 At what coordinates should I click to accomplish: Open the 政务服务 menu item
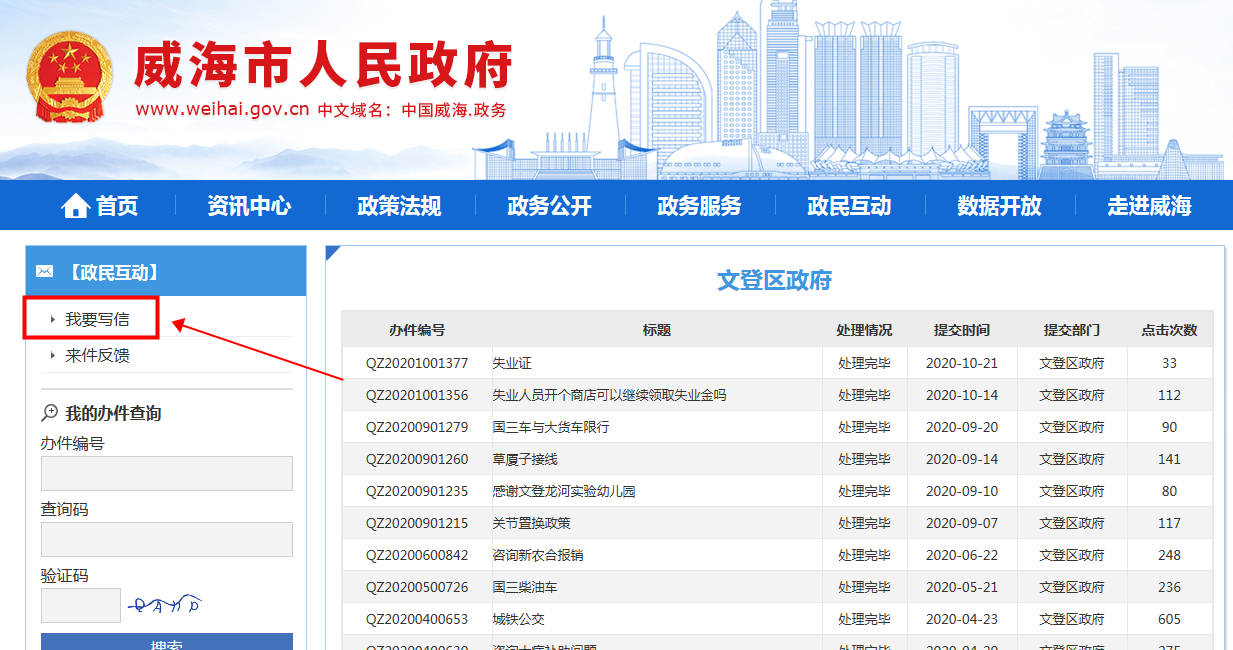pos(699,206)
